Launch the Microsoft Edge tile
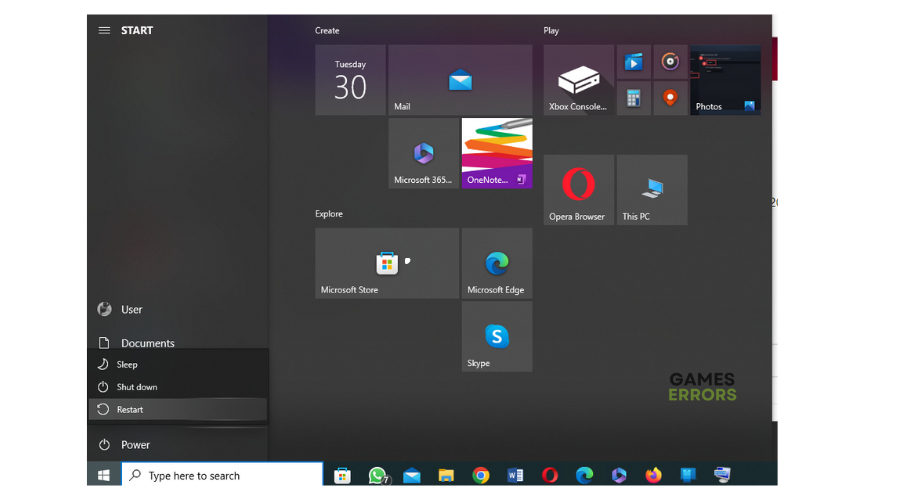This screenshot has height=500, width=900. point(497,263)
